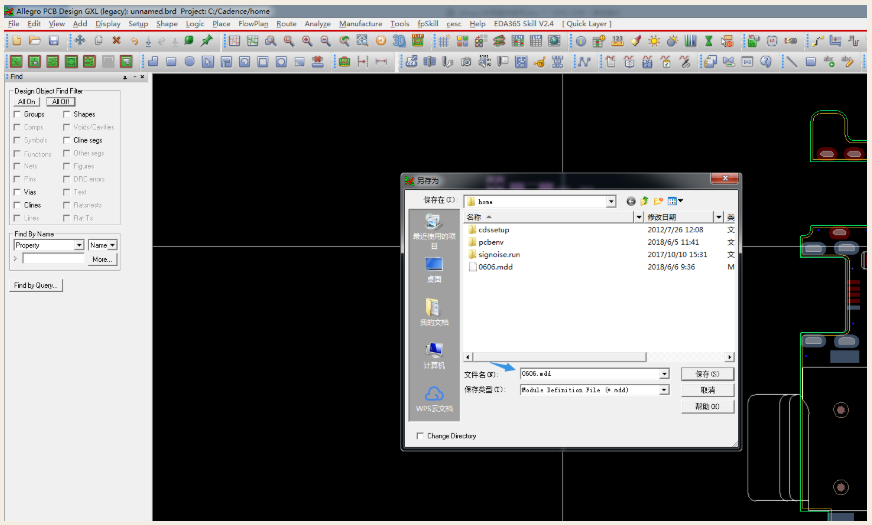Click the file list horizontal scrollbar
Screen dimensions: 872x525
click(x=598, y=357)
